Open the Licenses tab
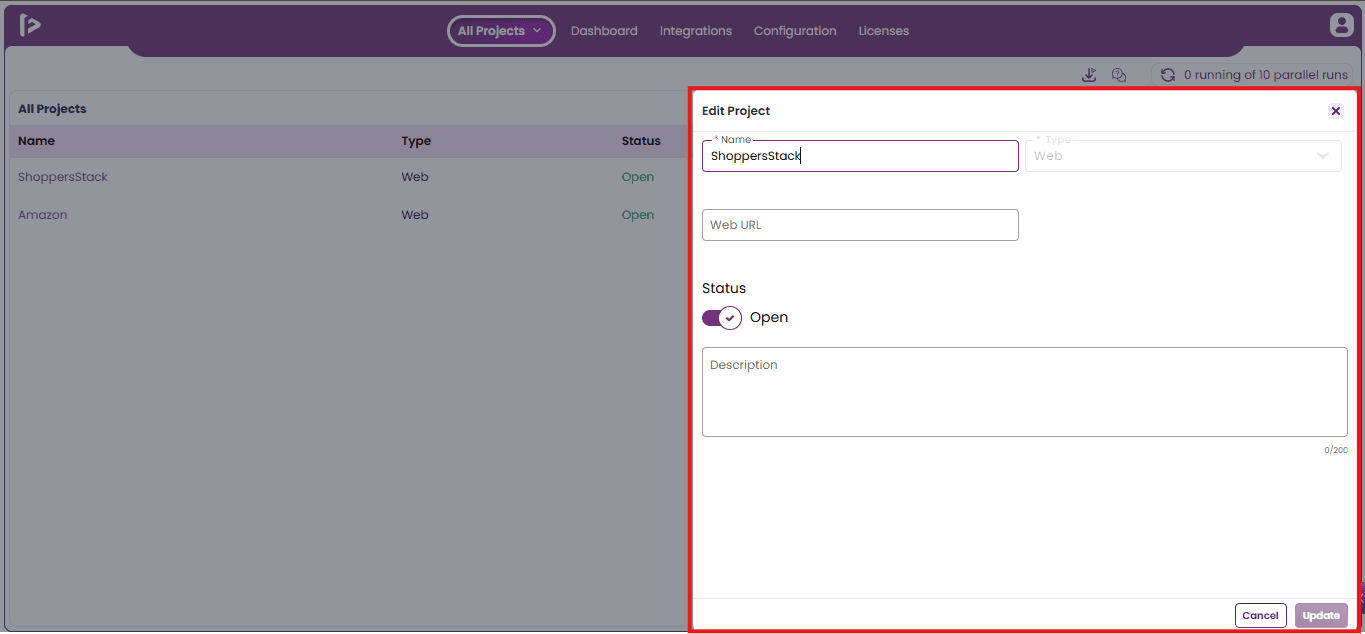The height and width of the screenshot is (634, 1365). (x=884, y=31)
